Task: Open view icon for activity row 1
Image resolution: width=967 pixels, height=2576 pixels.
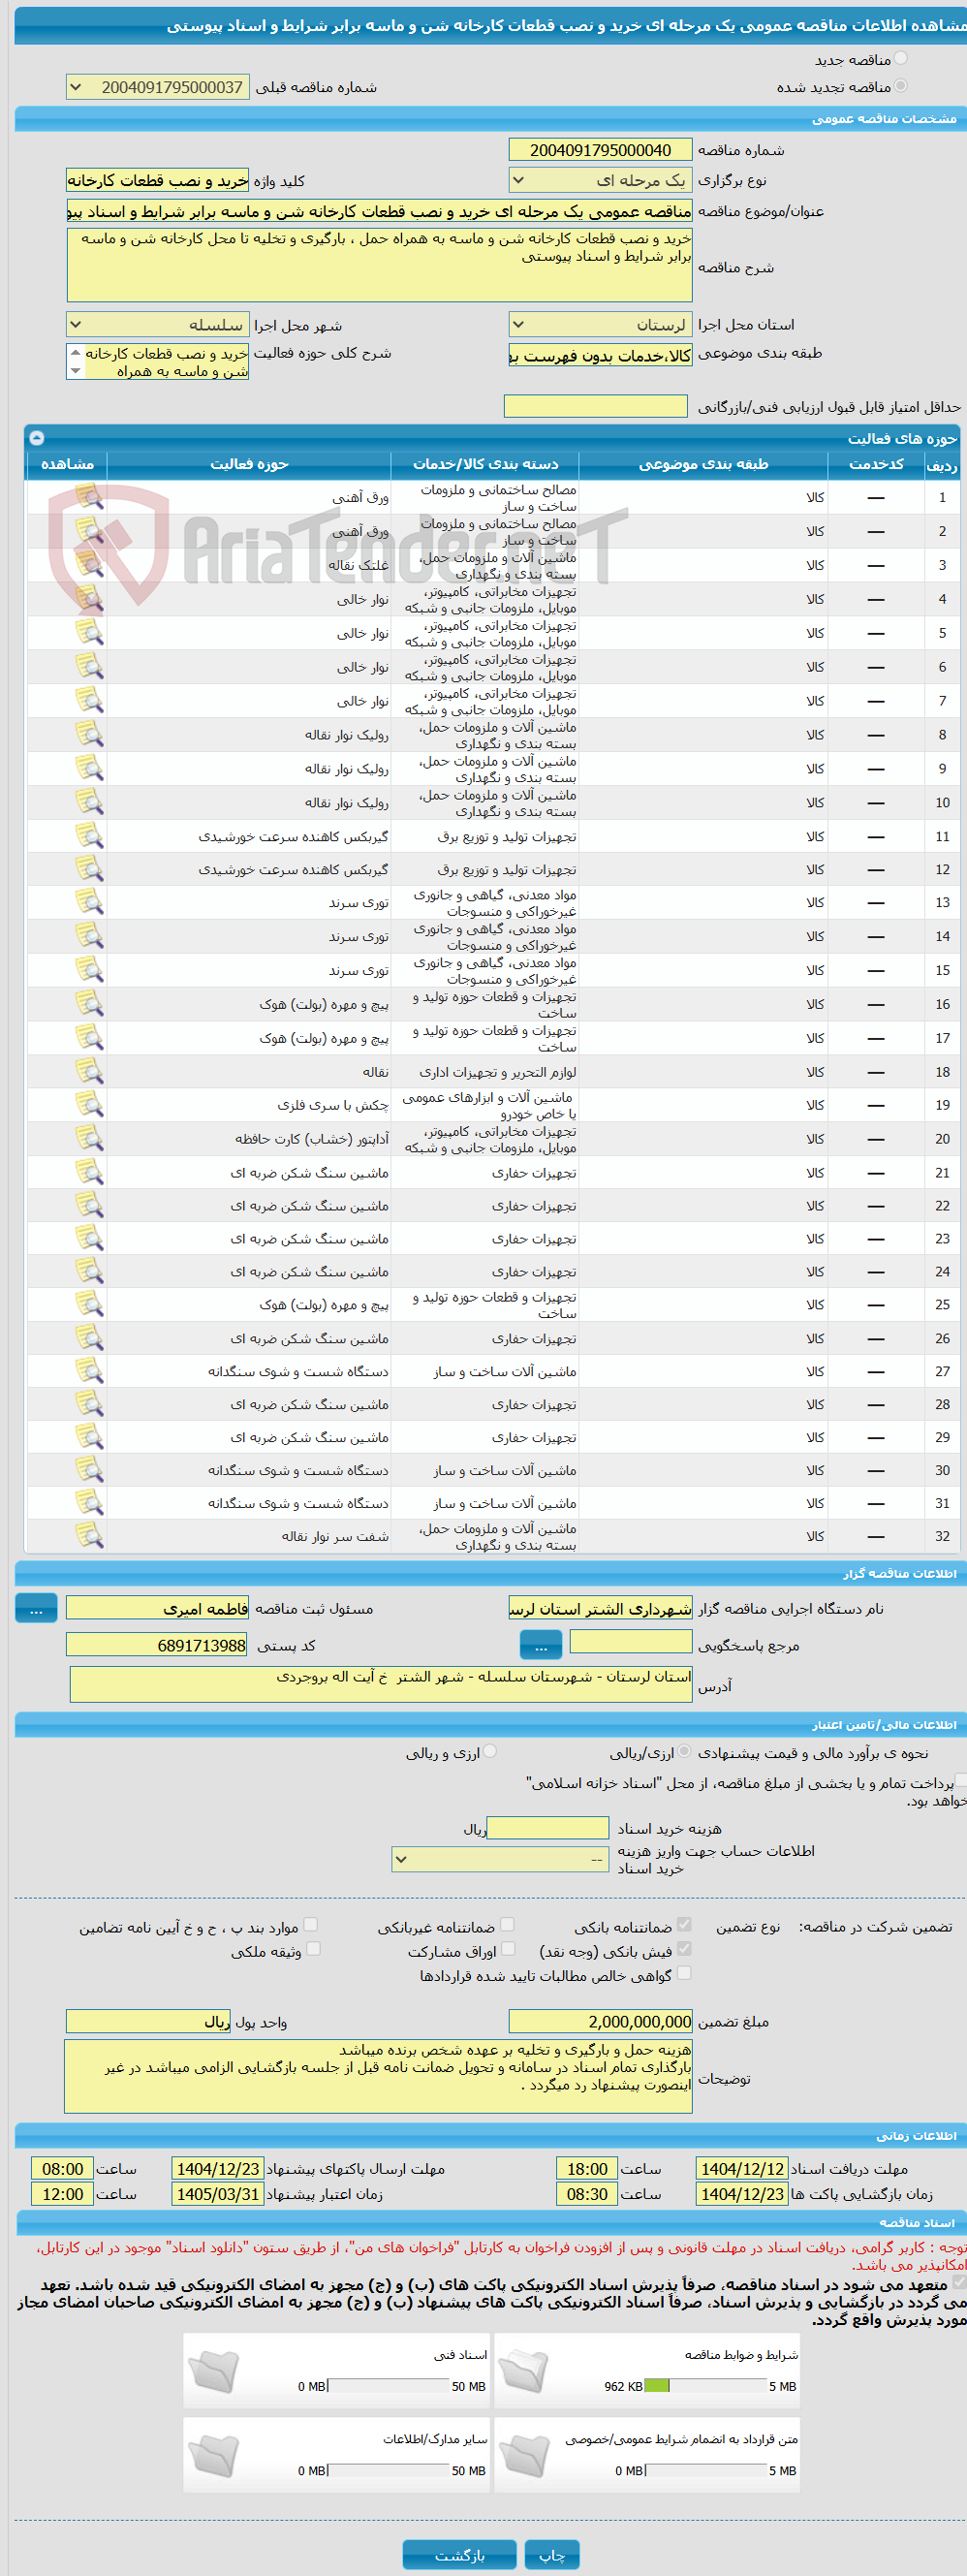Action: (89, 497)
